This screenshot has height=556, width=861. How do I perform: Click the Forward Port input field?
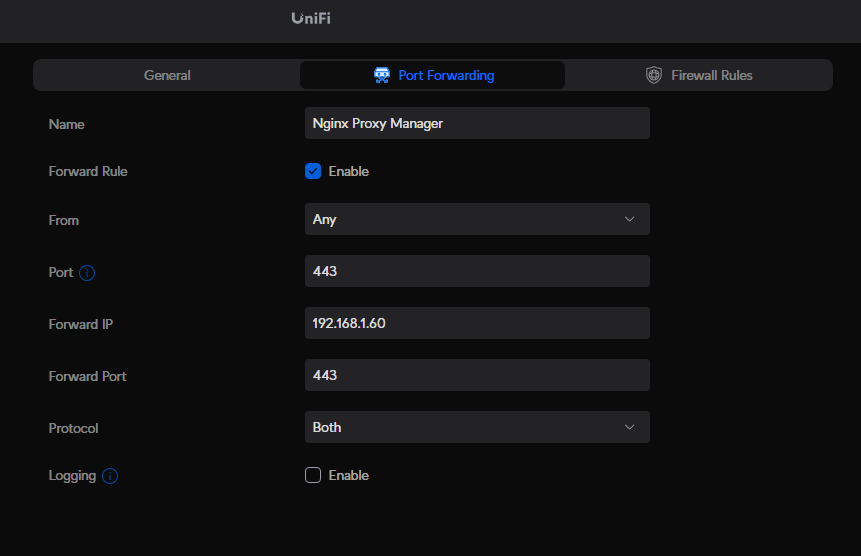477,375
